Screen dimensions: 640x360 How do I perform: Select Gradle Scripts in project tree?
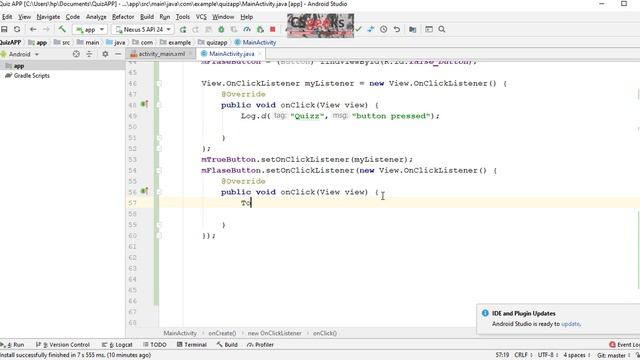tap(28, 76)
